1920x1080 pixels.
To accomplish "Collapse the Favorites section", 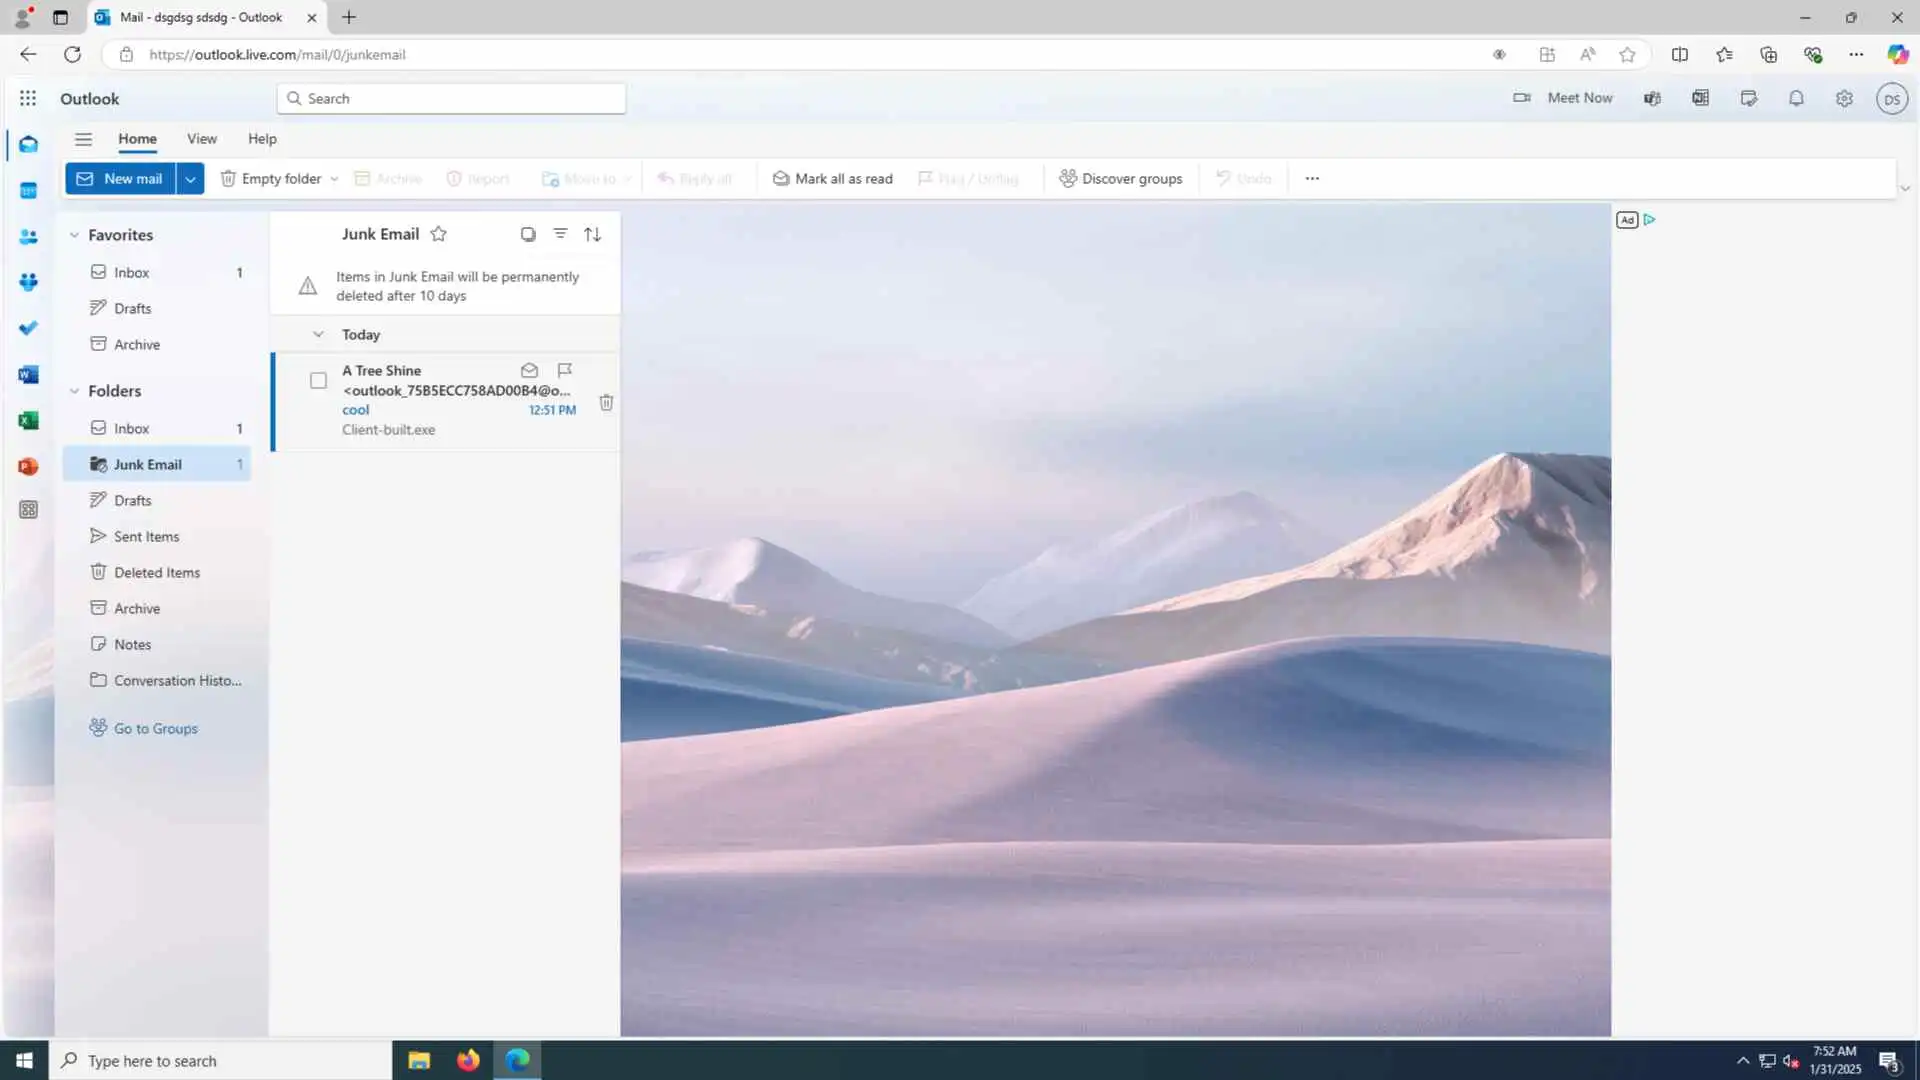I will click(74, 235).
